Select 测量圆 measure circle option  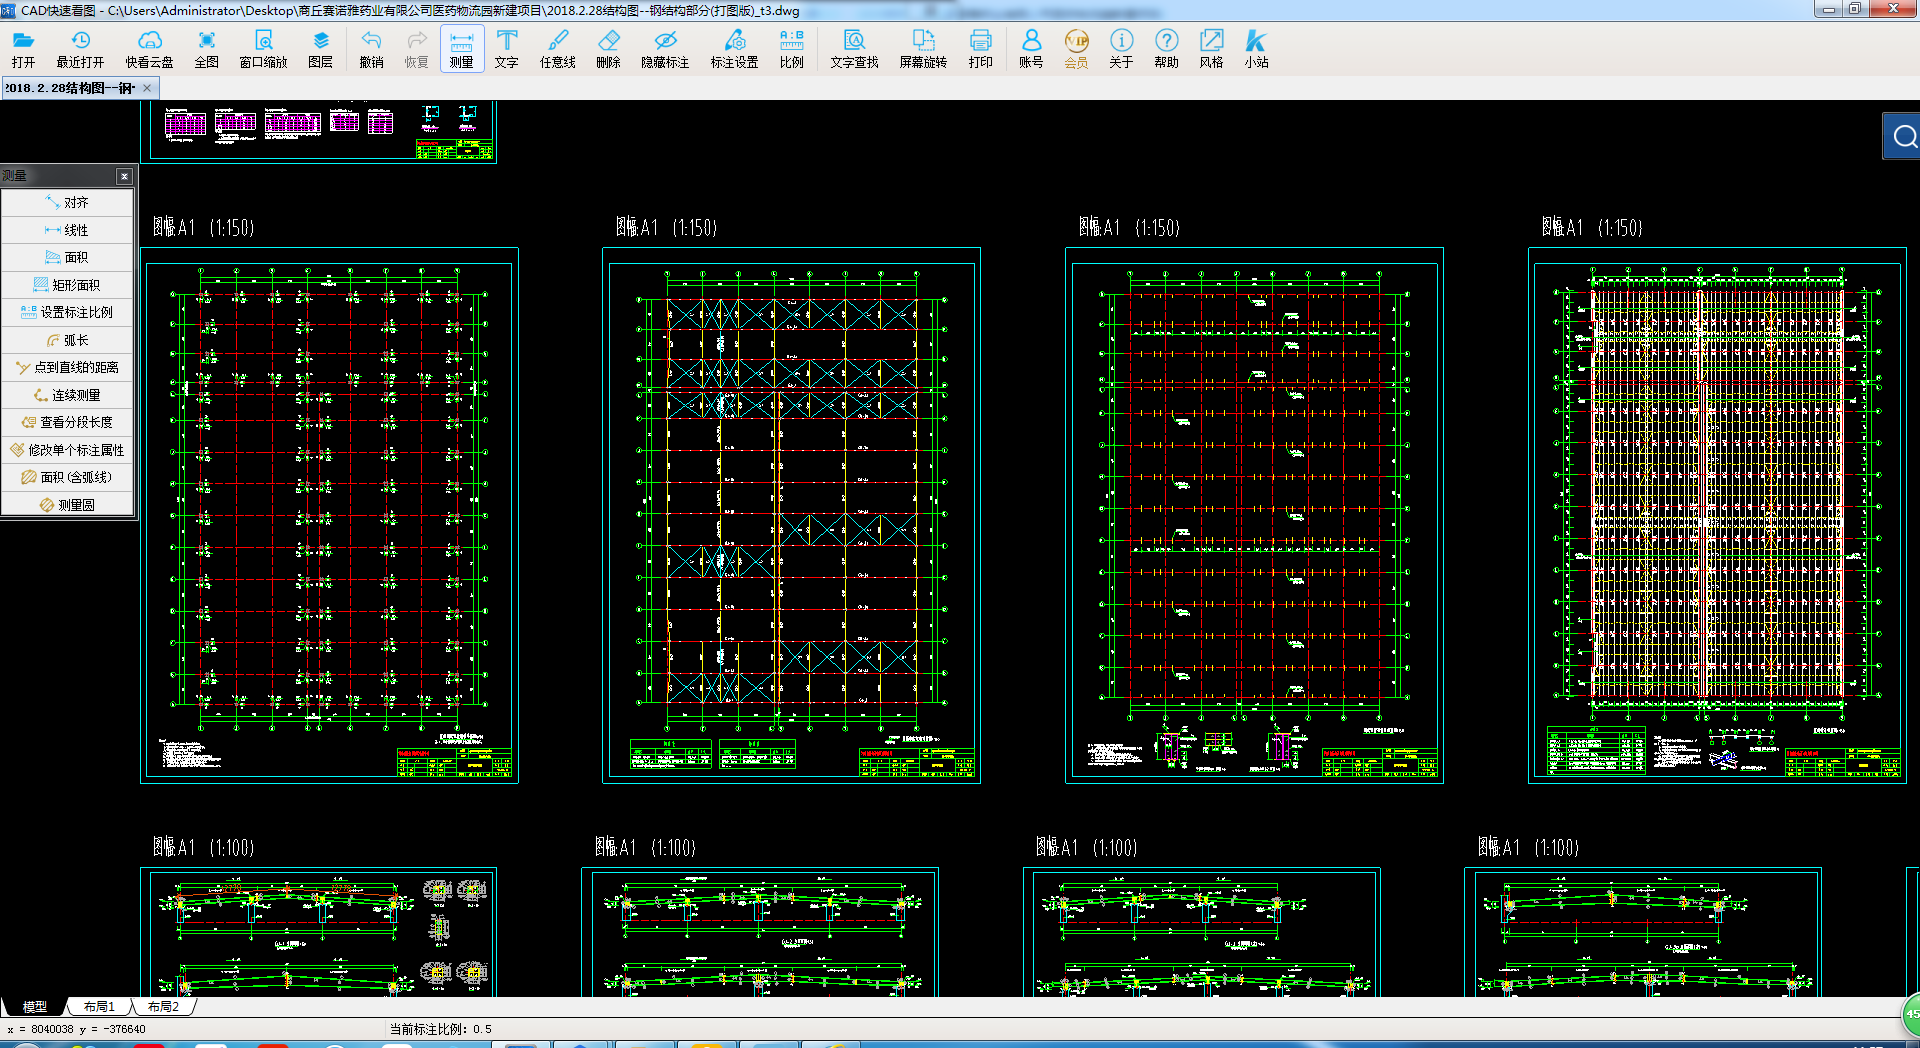point(67,505)
